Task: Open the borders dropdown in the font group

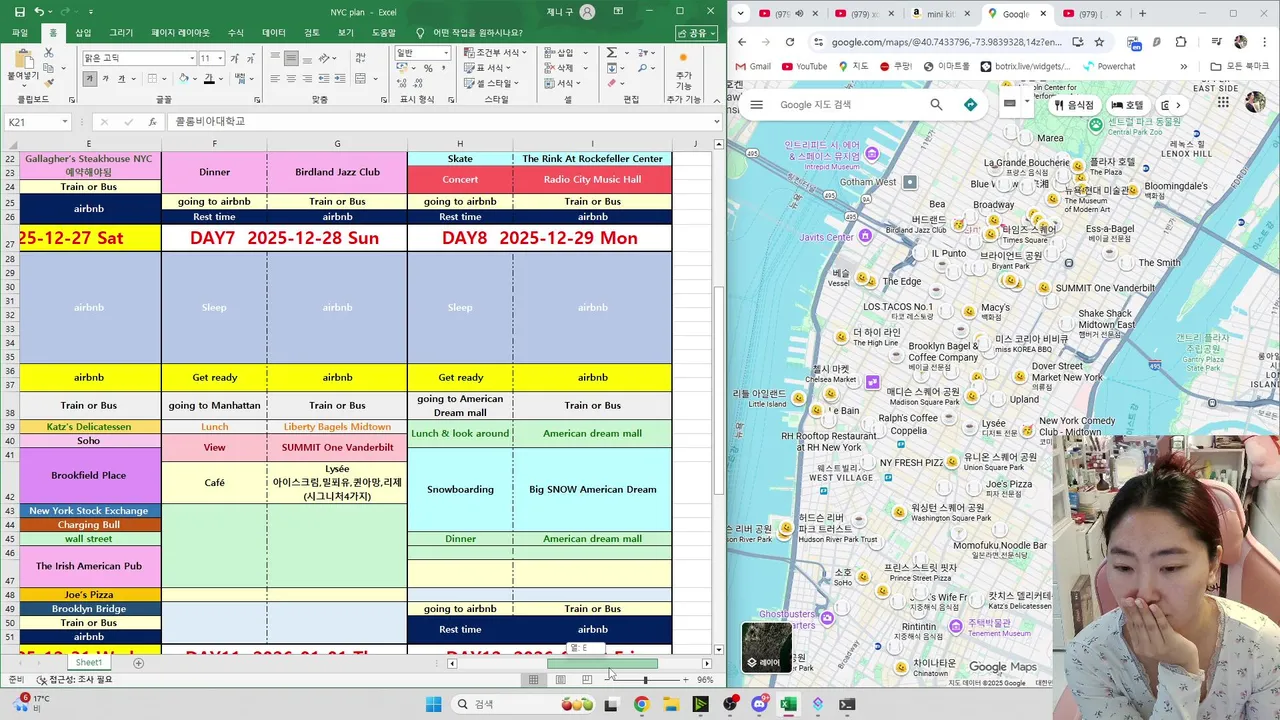Action: pos(166,78)
